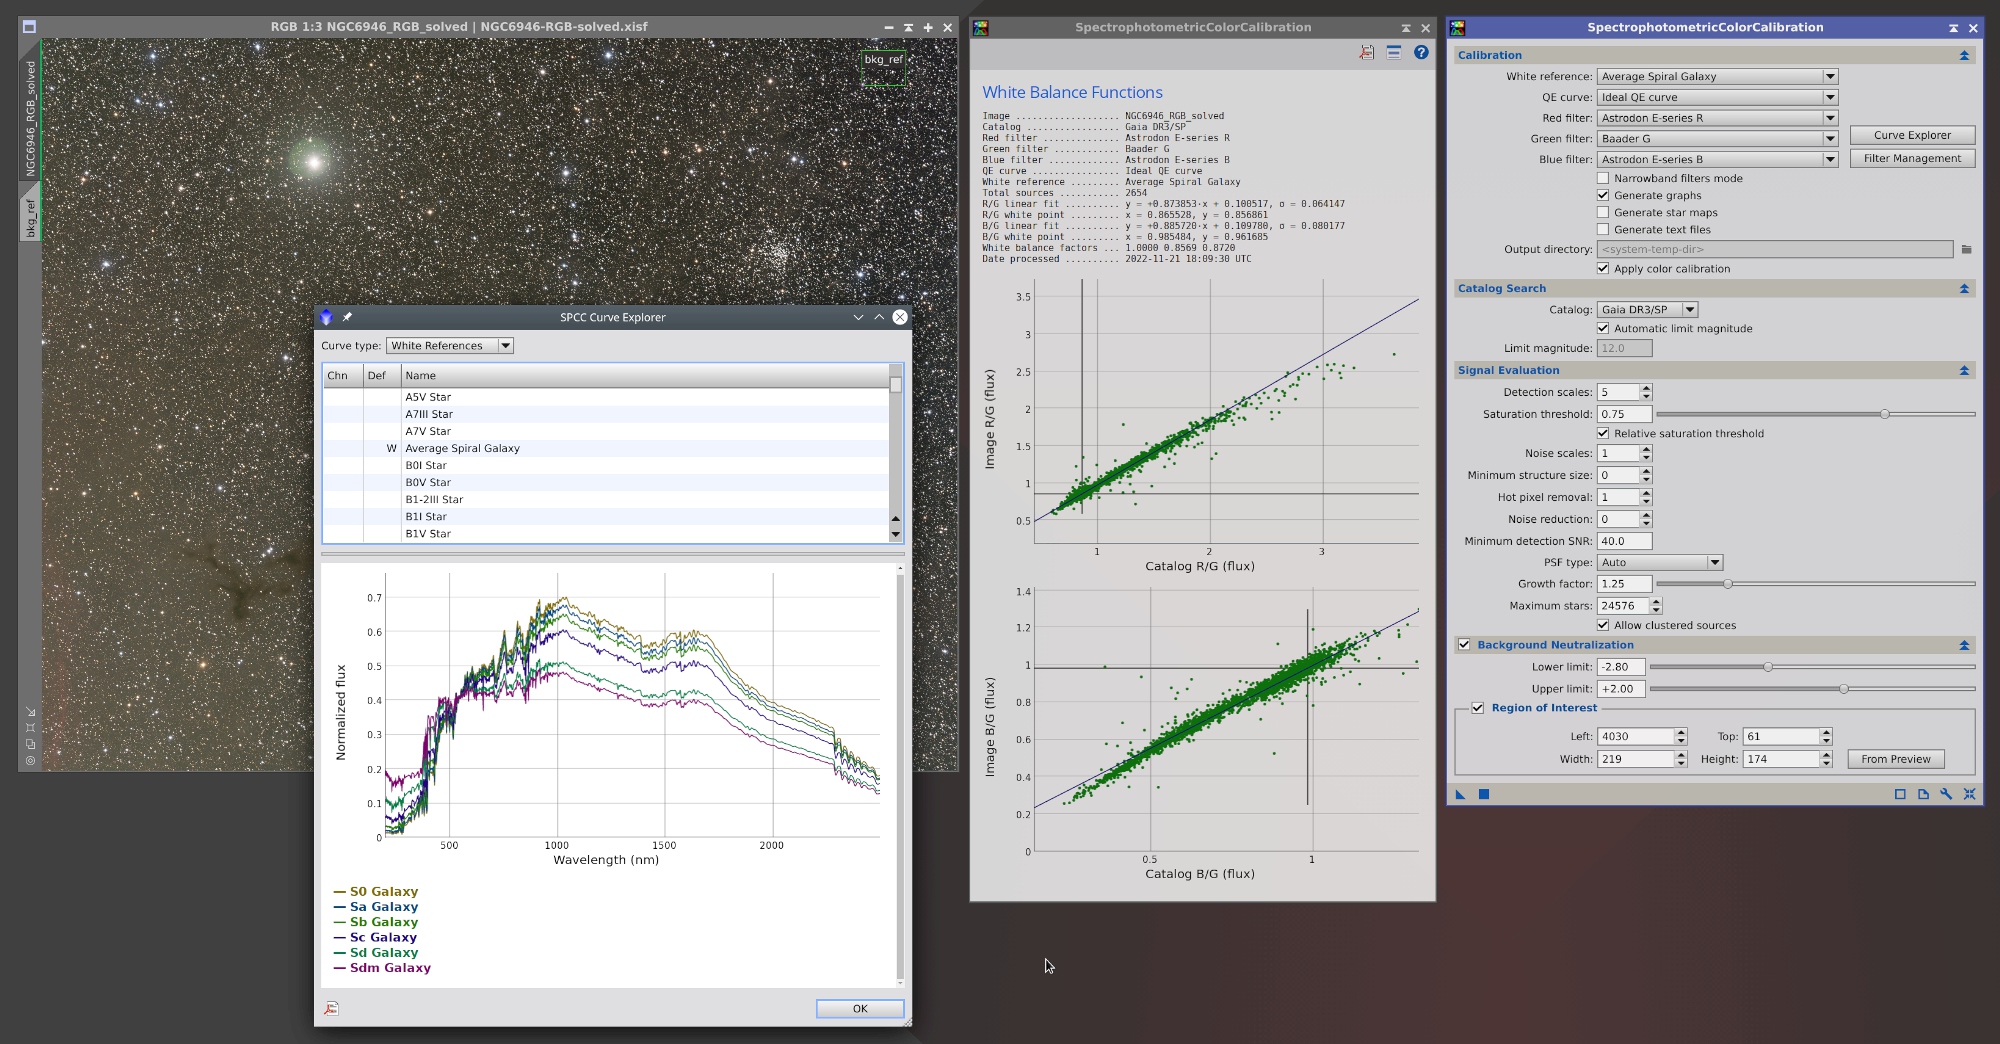Click the bkg_ref preview box on image
The image size is (2000, 1044).
click(x=883, y=67)
